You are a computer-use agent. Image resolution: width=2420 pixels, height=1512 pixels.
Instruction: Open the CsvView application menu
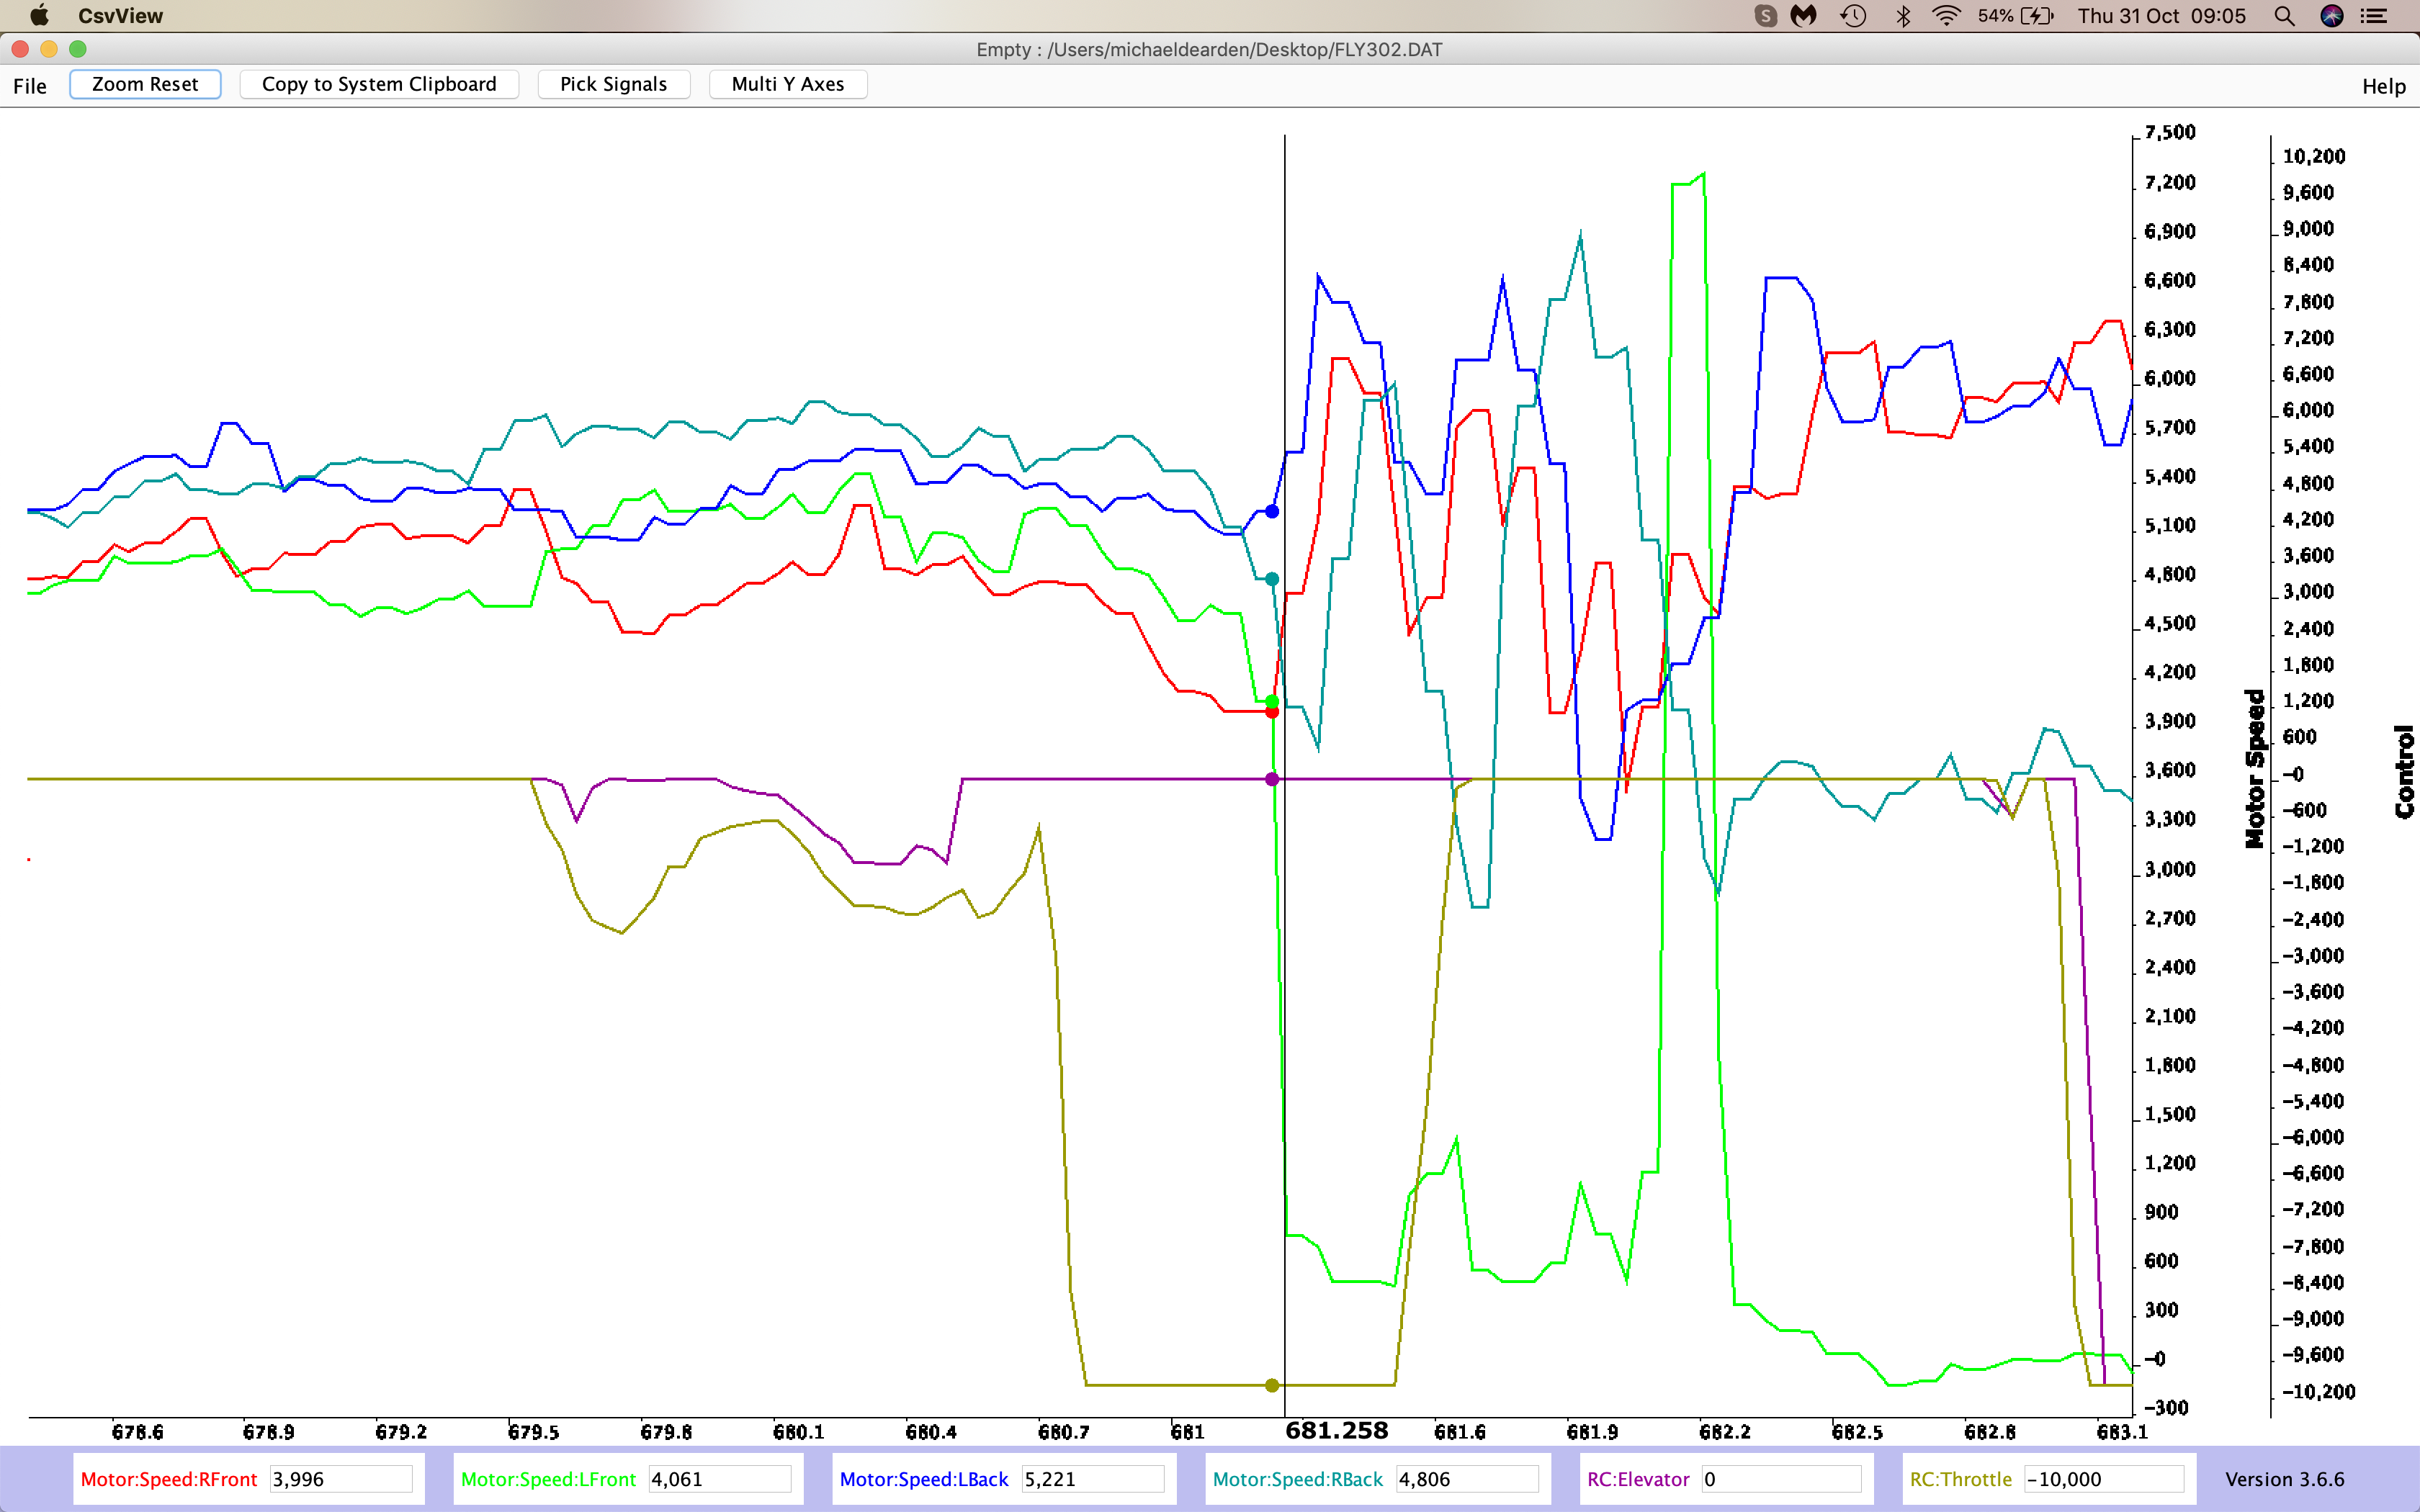click(x=120, y=16)
